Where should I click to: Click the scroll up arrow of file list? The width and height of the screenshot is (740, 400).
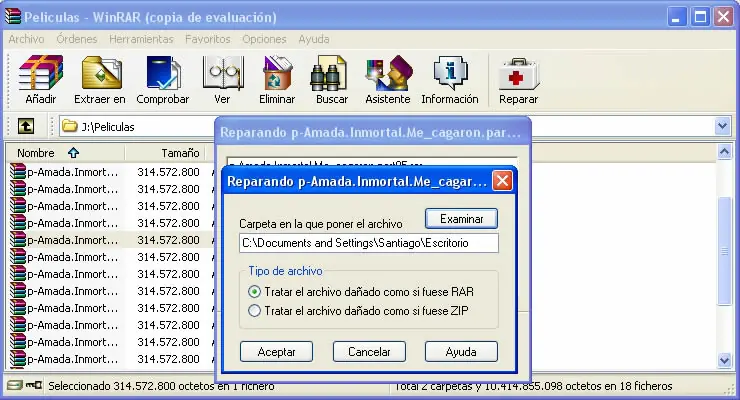point(724,151)
